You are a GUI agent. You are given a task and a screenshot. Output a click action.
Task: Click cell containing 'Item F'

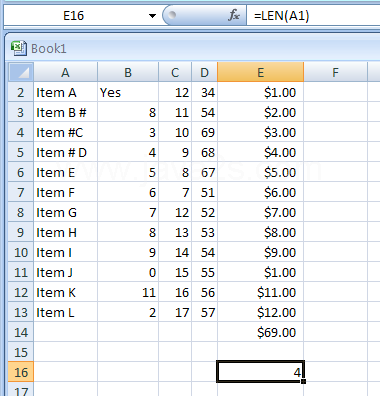click(65, 192)
